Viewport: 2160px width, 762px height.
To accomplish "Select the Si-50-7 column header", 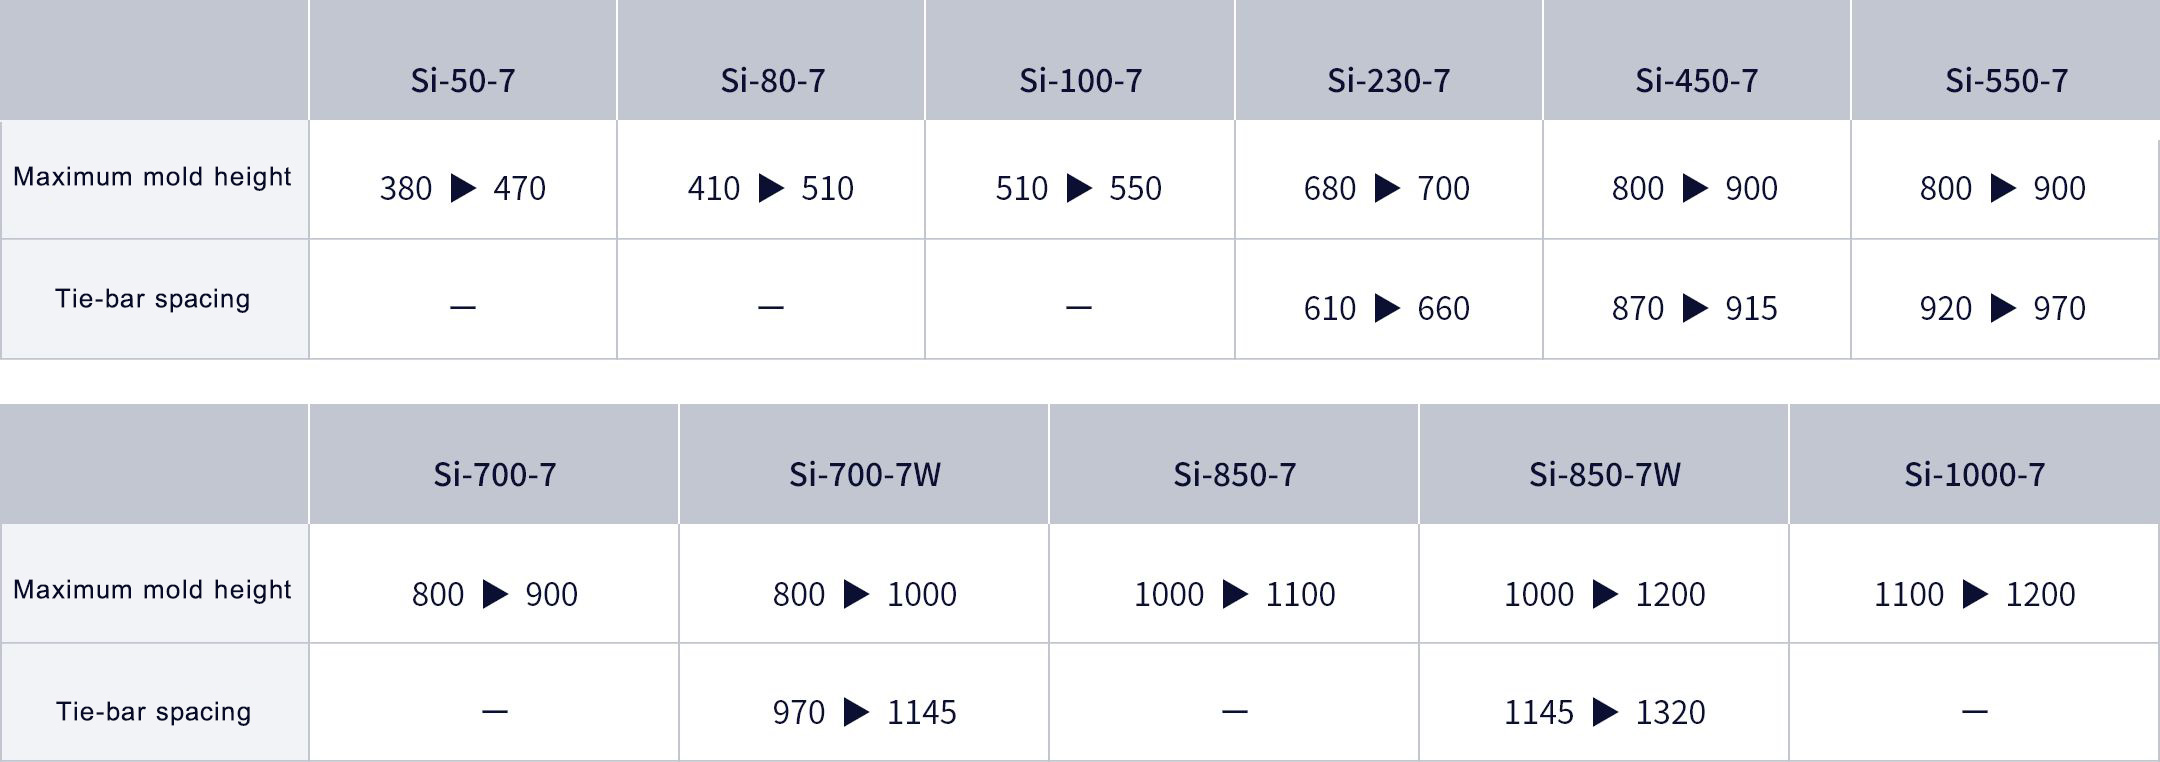I will [x=463, y=80].
